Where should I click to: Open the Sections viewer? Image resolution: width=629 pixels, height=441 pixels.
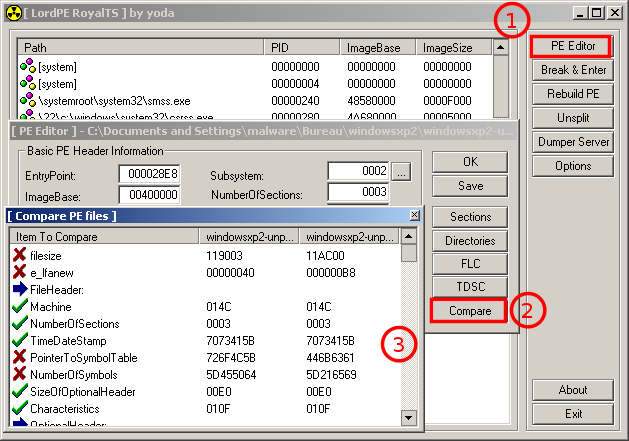click(469, 217)
